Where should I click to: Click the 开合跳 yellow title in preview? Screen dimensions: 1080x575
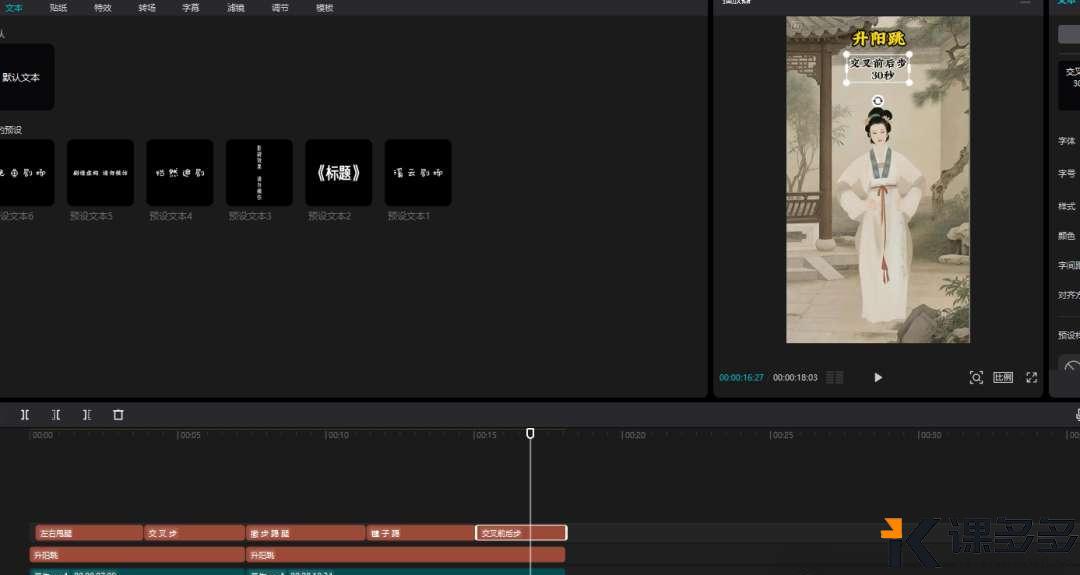pyautogui.click(x=878, y=38)
